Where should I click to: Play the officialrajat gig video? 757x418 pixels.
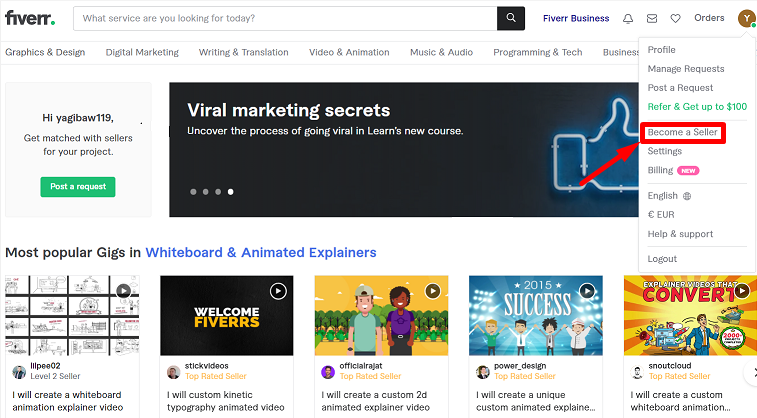tap(433, 291)
